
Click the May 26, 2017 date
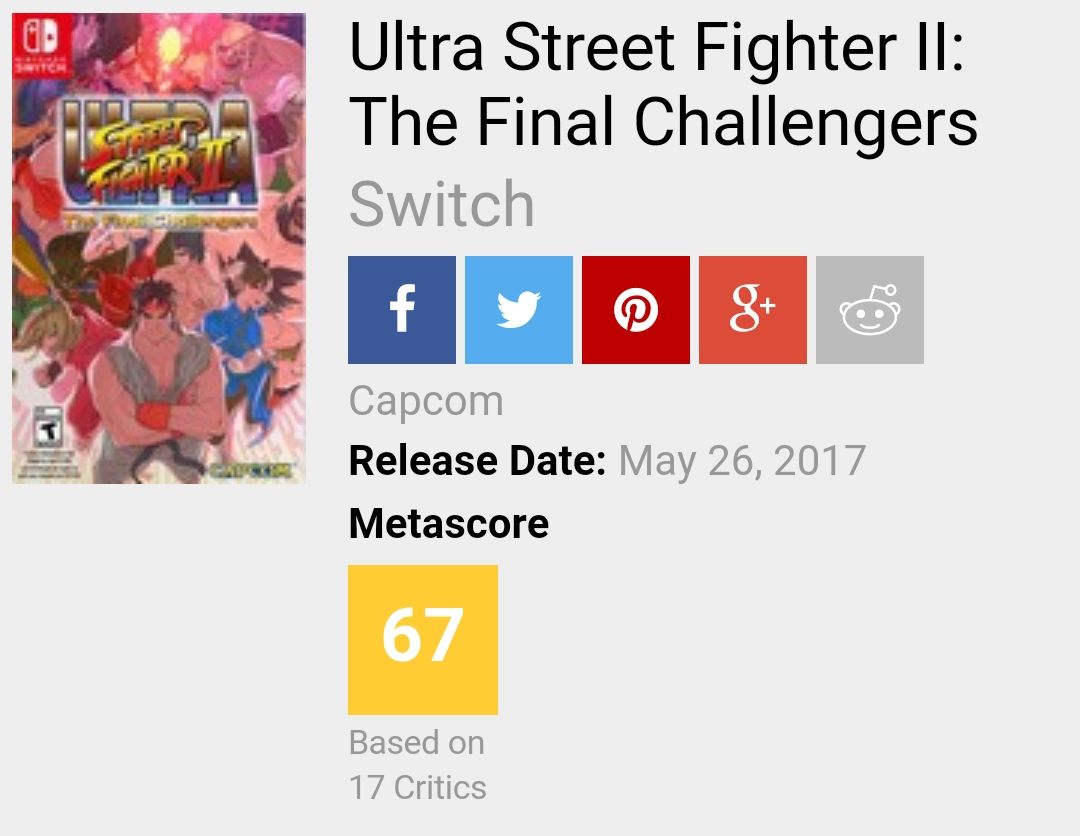pyautogui.click(x=742, y=461)
